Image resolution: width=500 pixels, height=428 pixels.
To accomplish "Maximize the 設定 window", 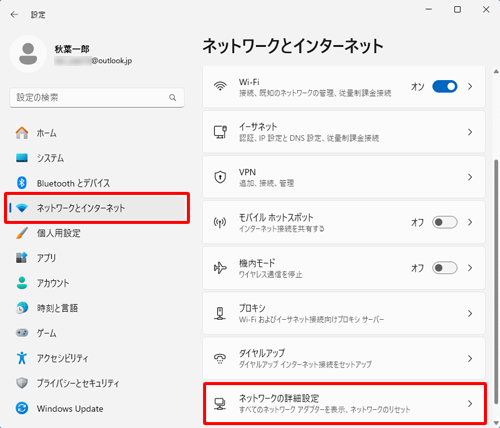I will click(x=457, y=10).
